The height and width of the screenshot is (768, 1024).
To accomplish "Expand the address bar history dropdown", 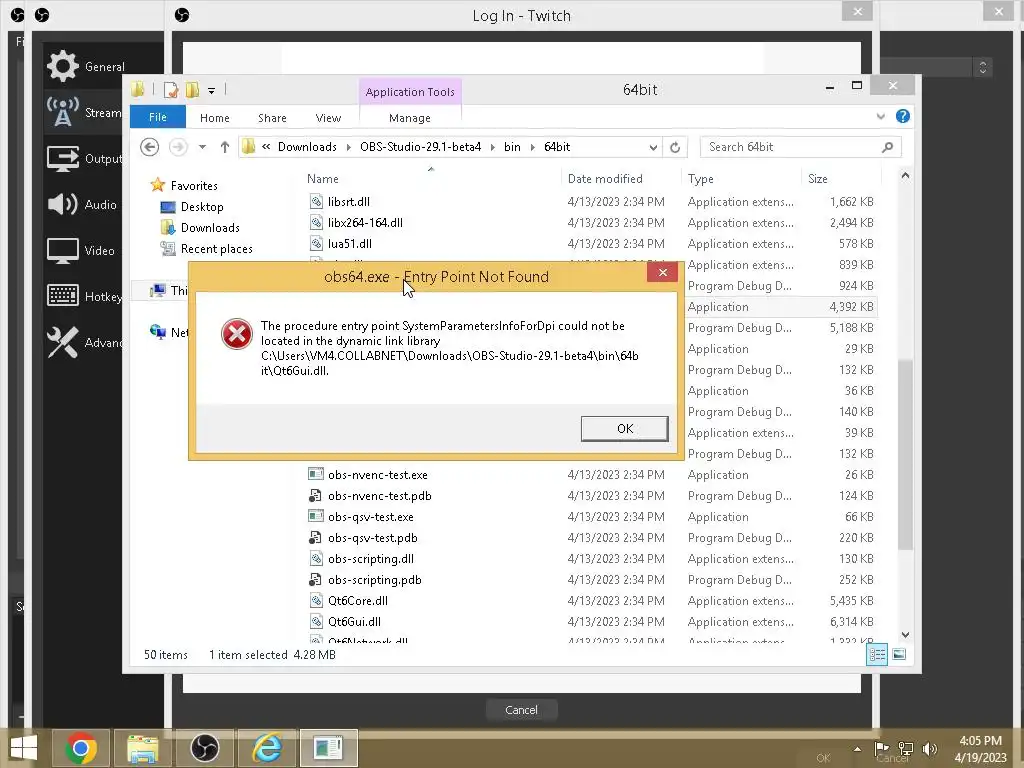I will 653,148.
